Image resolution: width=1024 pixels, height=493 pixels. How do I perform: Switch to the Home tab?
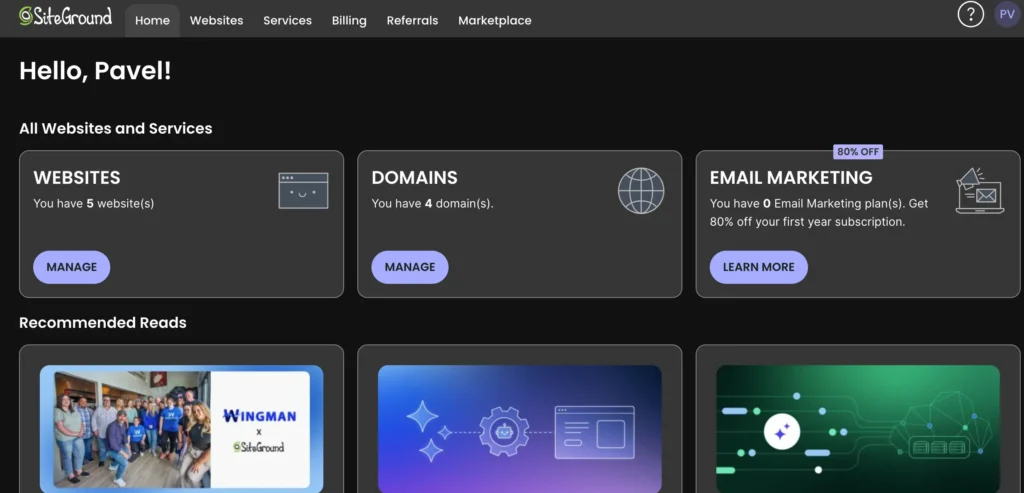(x=152, y=20)
